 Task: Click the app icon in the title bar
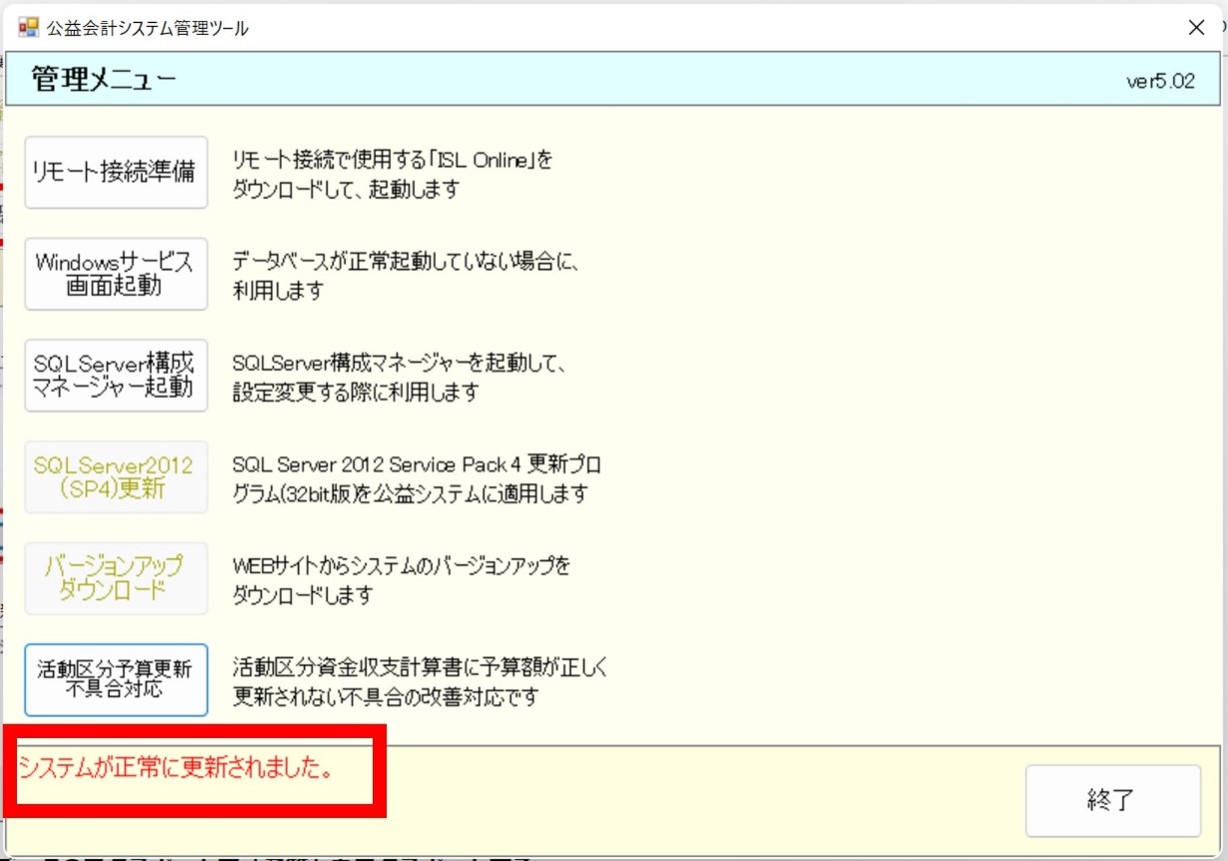coord(28,28)
